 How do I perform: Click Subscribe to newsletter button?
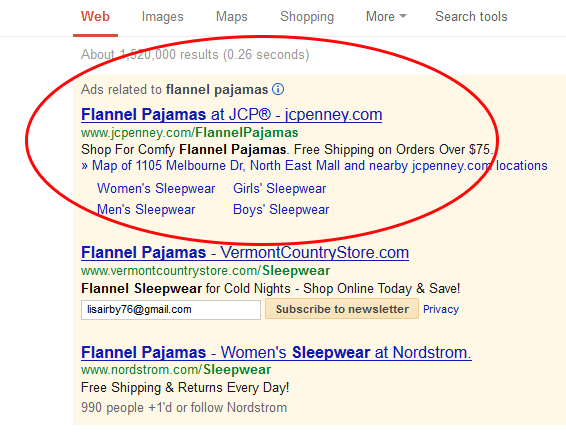342,309
